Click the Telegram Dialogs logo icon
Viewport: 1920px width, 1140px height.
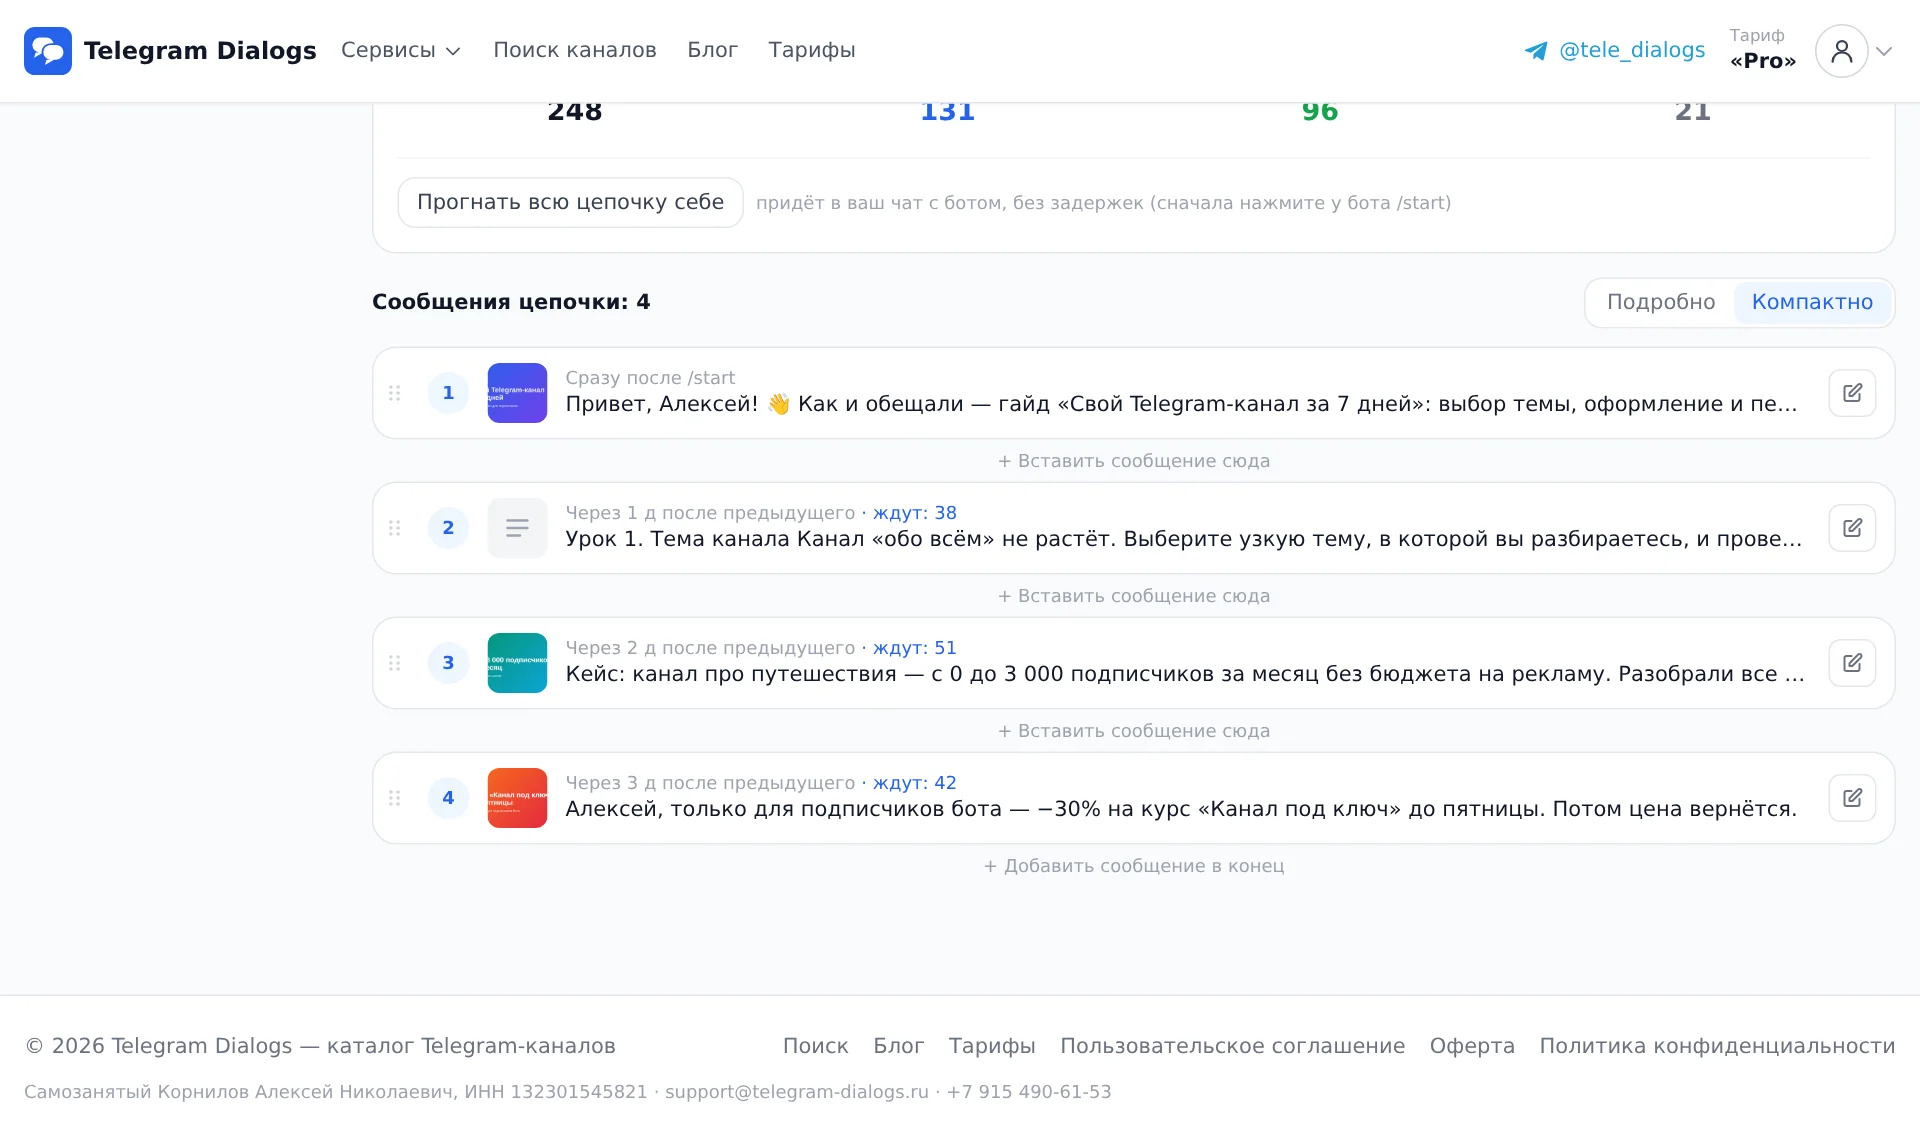click(48, 51)
